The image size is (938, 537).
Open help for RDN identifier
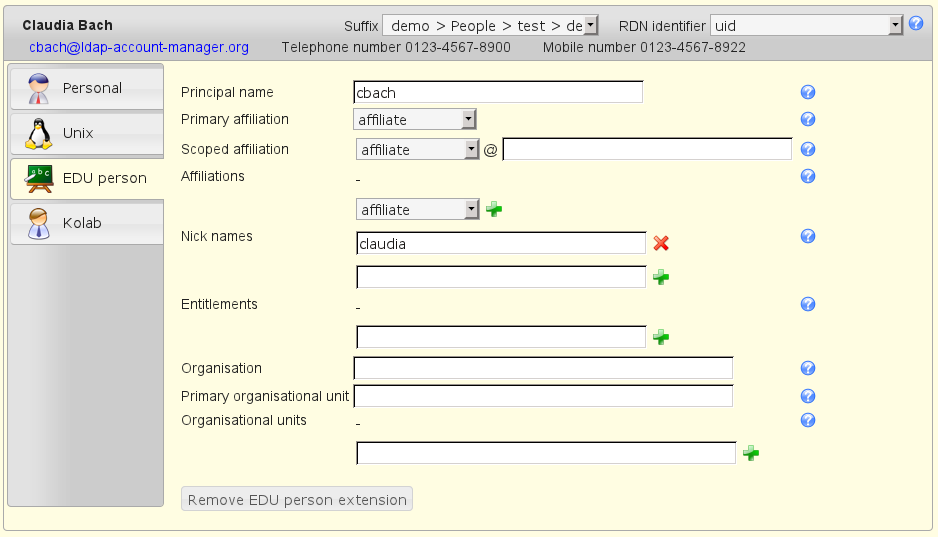click(x=916, y=23)
